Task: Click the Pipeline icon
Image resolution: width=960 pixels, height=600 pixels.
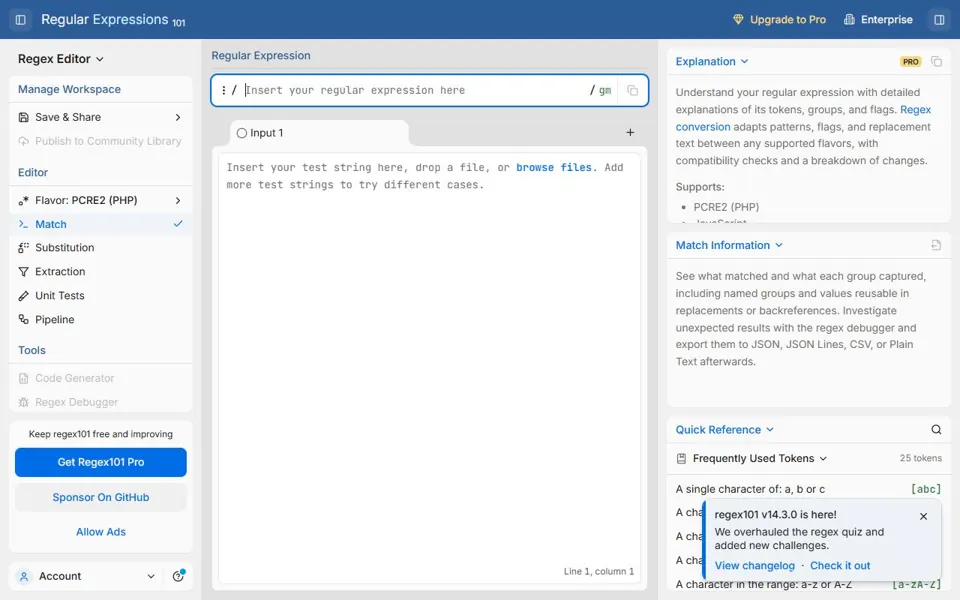Action: (x=23, y=319)
